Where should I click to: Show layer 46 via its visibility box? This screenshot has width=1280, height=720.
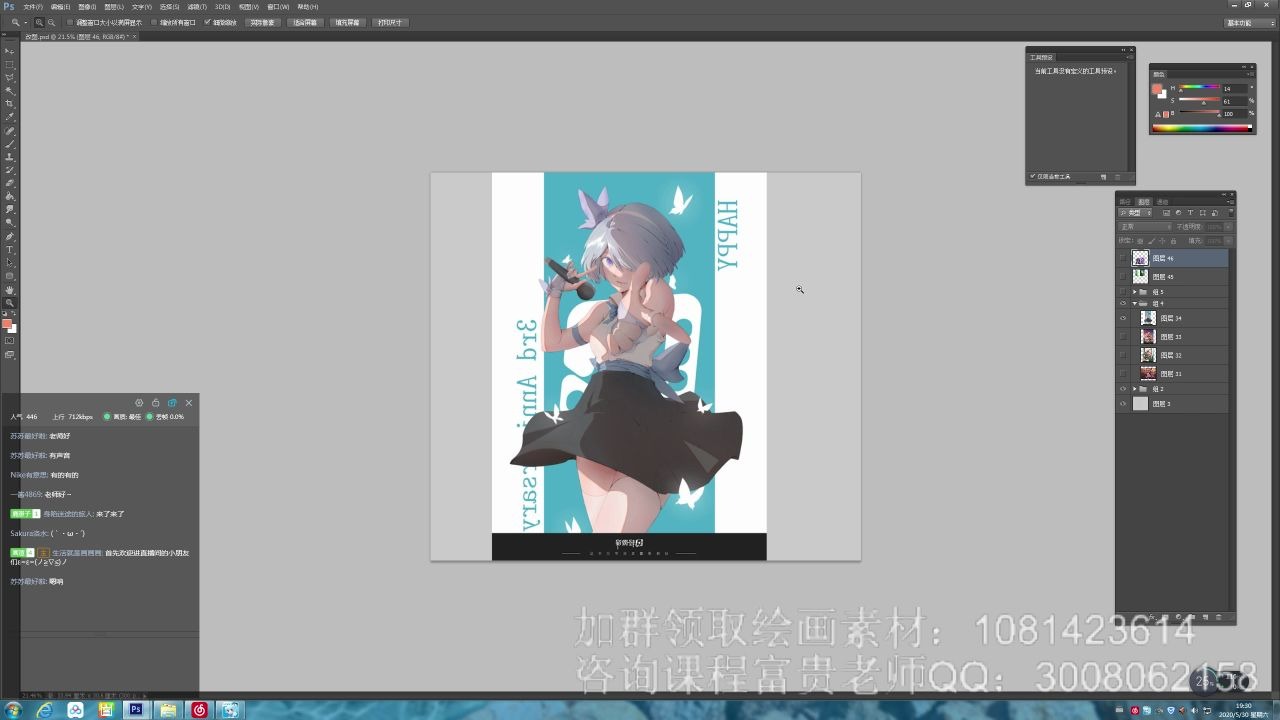(1123, 258)
